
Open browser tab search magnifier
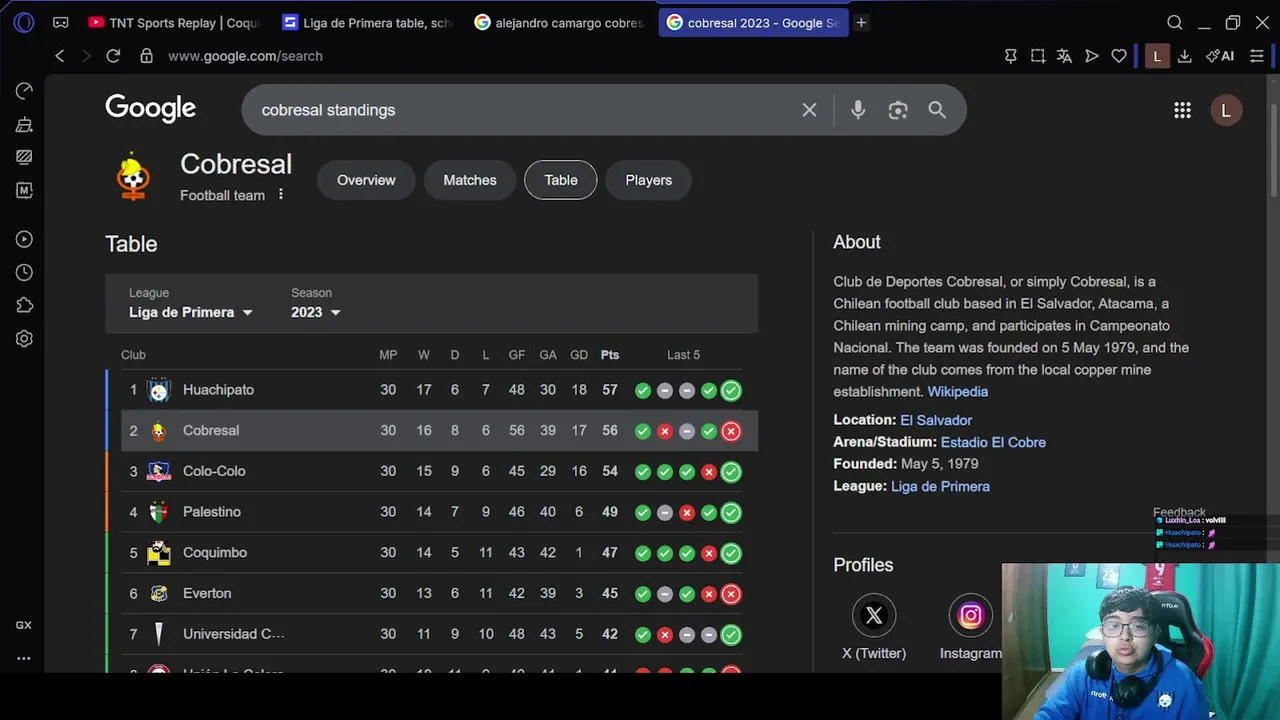1175,22
